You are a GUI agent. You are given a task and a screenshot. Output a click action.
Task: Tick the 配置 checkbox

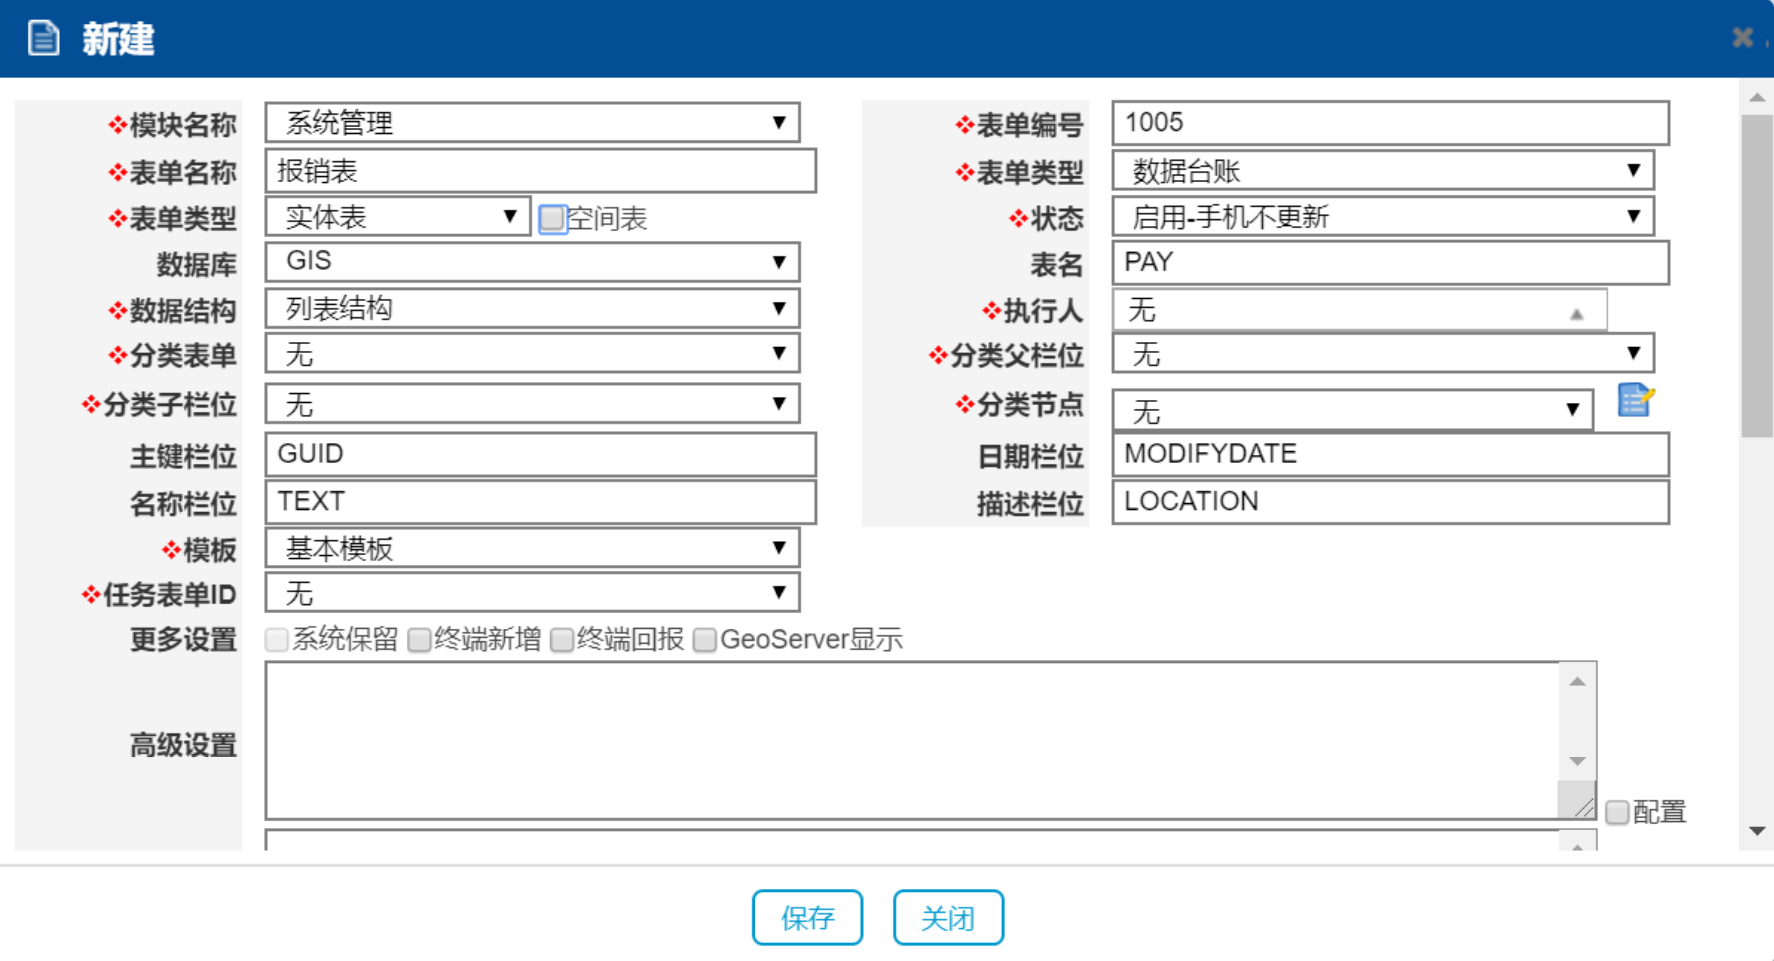1617,812
